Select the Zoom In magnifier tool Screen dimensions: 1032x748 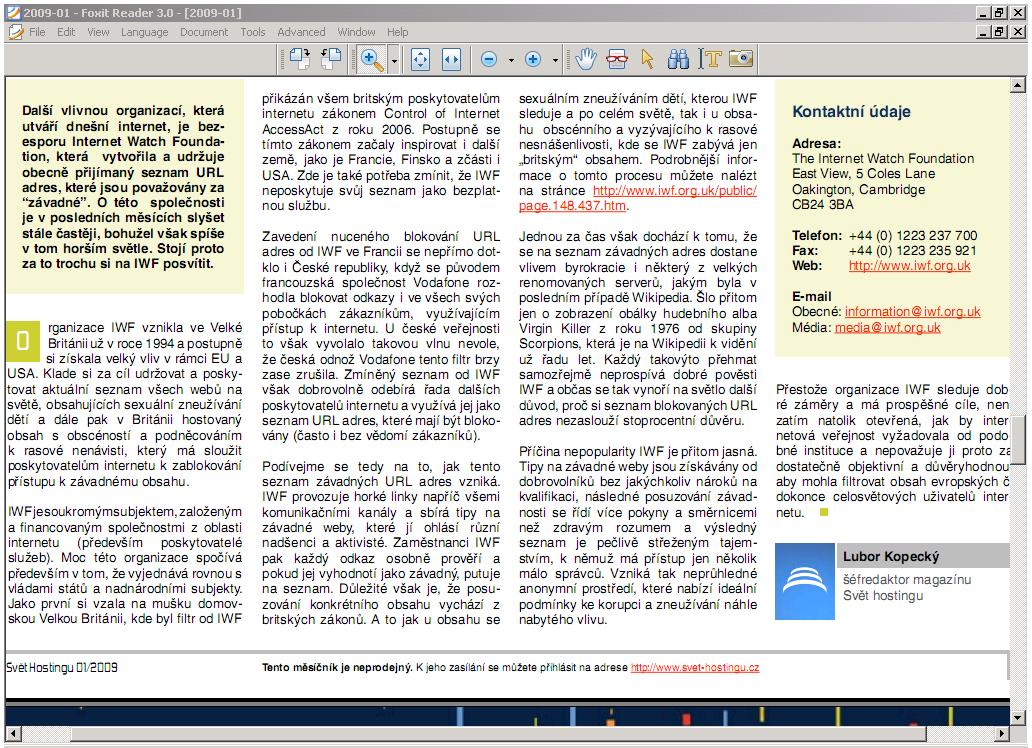tap(372, 59)
